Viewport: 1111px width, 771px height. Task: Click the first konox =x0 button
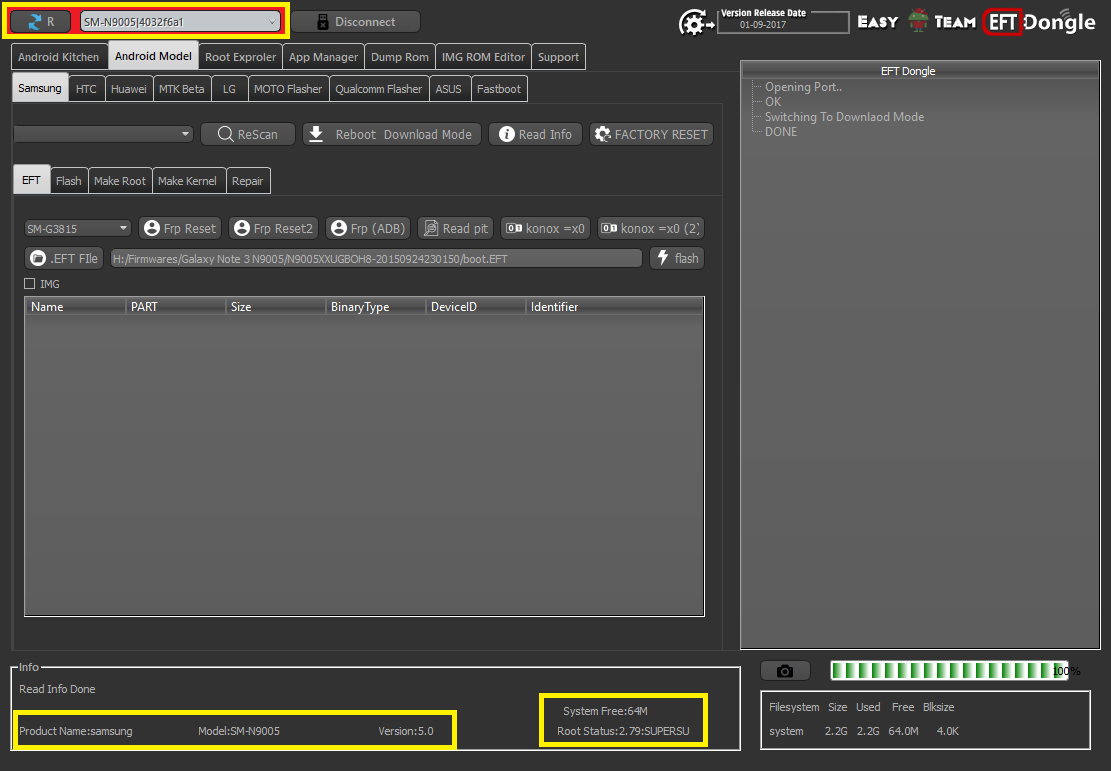[546, 228]
